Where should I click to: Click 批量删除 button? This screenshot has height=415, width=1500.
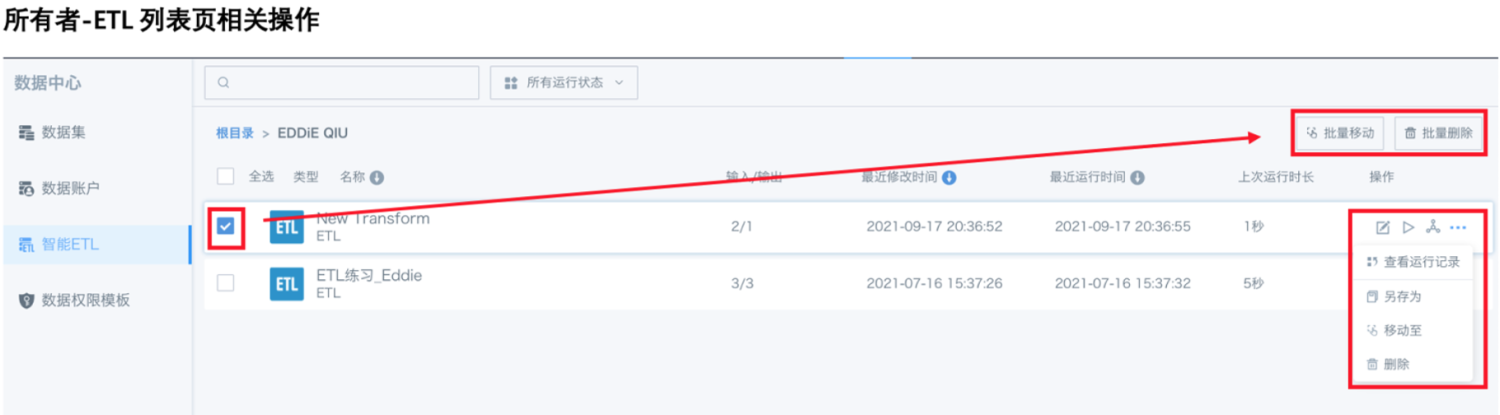(1438, 133)
